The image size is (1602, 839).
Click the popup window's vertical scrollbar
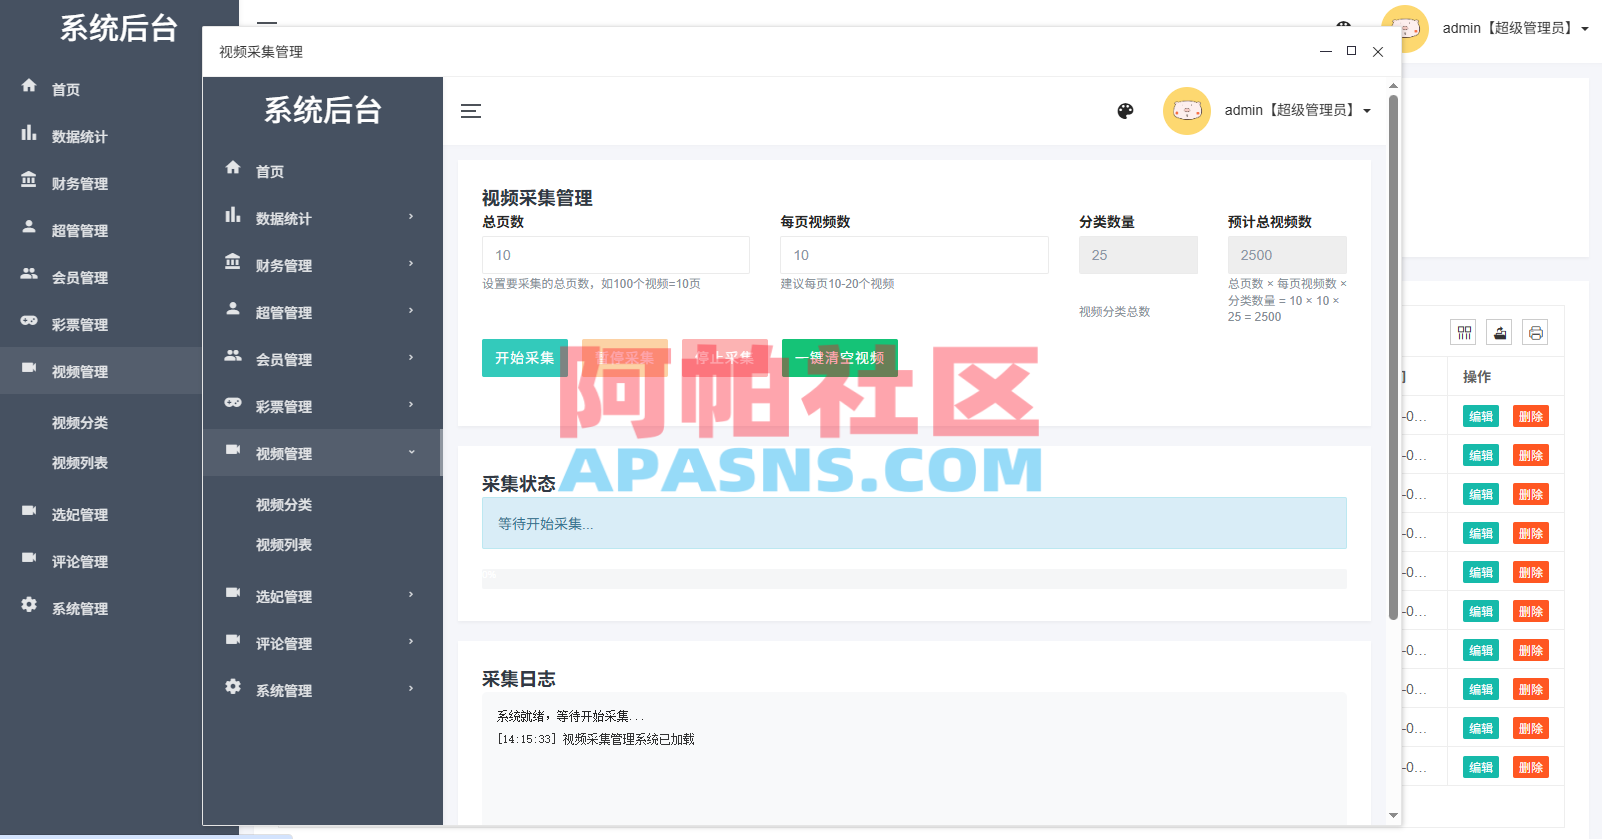pos(1393,357)
